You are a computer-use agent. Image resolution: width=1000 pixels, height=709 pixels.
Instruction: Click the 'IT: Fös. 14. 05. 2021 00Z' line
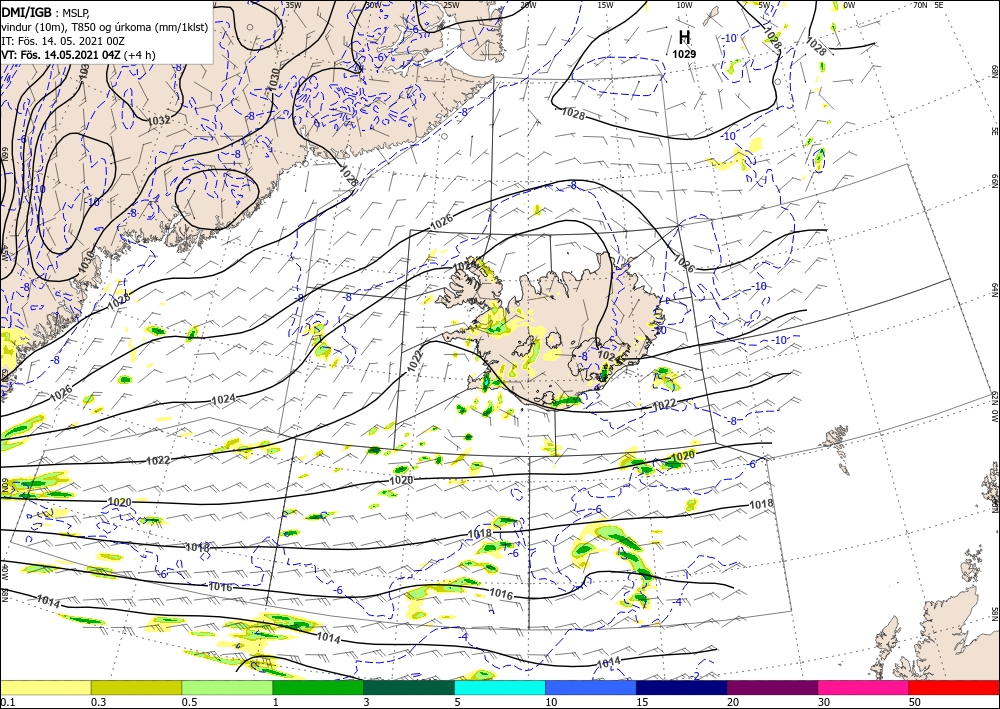[x=63, y=40]
